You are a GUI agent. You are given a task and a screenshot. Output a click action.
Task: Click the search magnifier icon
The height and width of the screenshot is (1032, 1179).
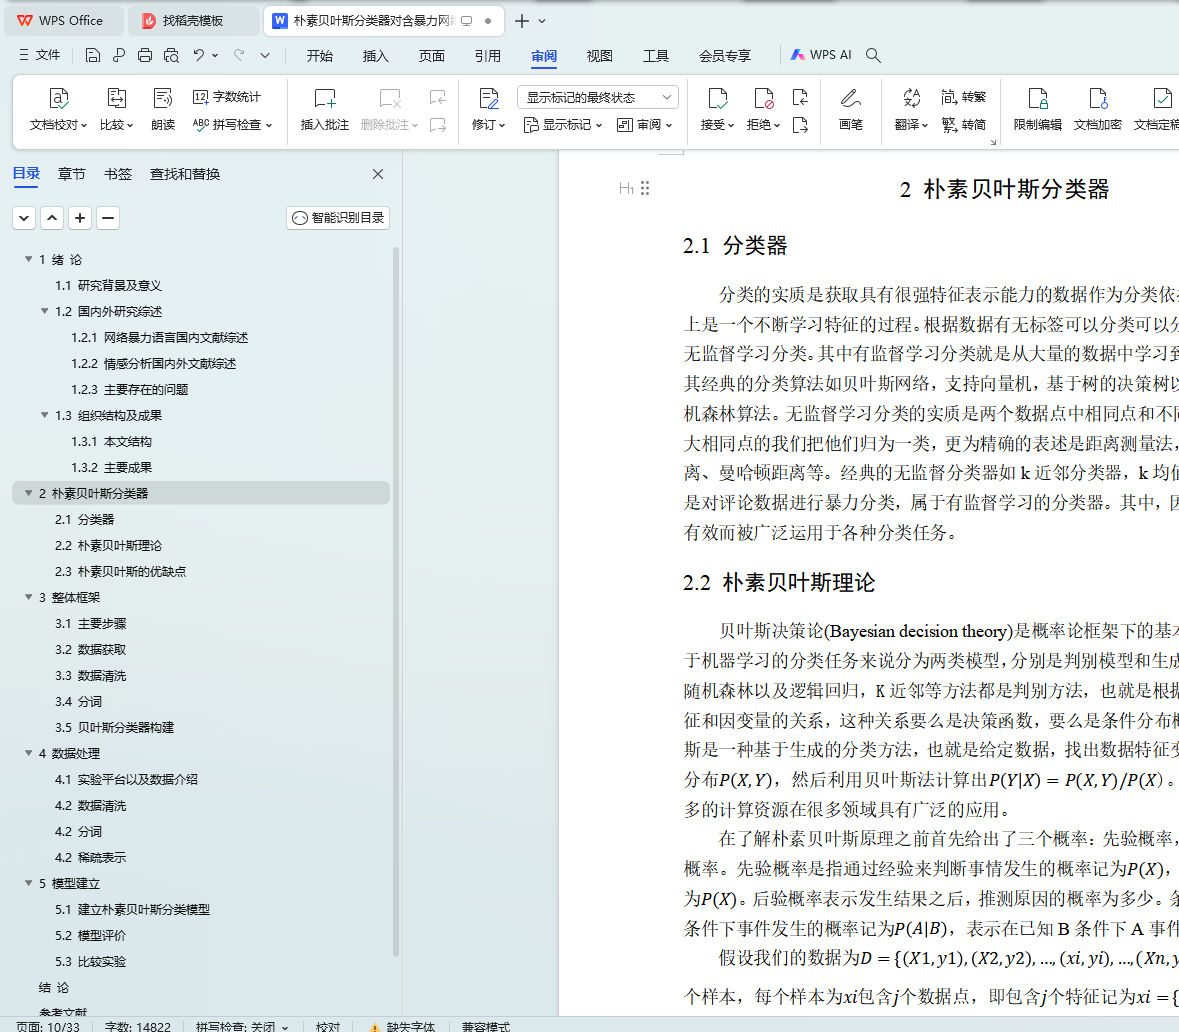tap(873, 55)
